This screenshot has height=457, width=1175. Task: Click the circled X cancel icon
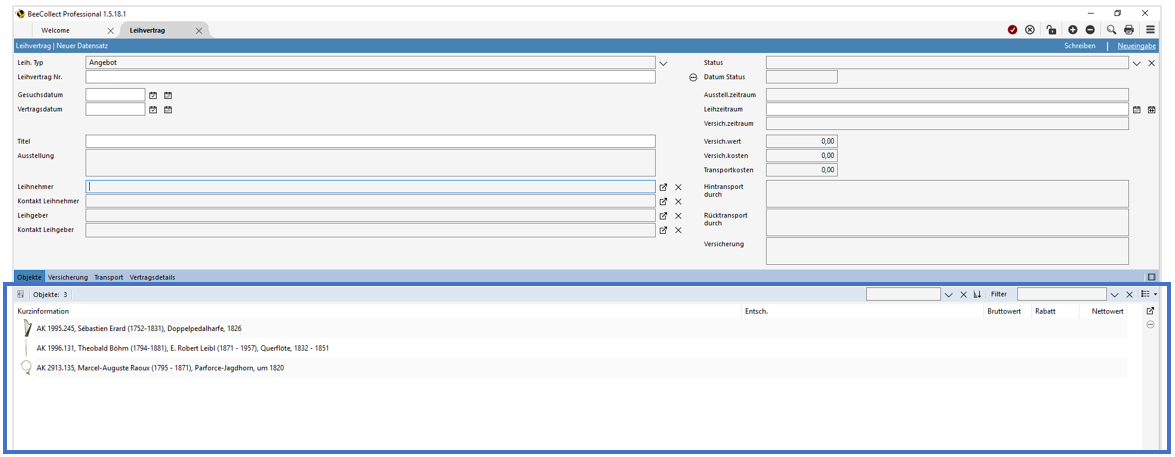point(1030,30)
